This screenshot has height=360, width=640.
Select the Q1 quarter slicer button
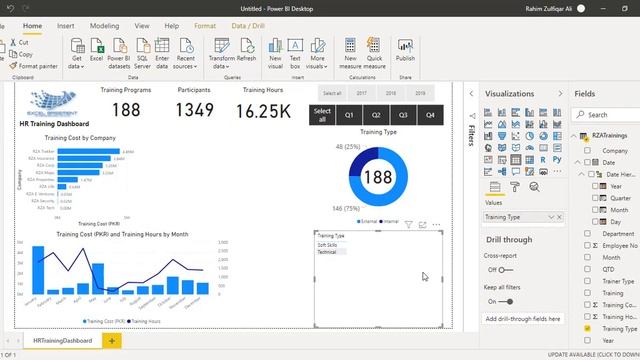coord(349,115)
